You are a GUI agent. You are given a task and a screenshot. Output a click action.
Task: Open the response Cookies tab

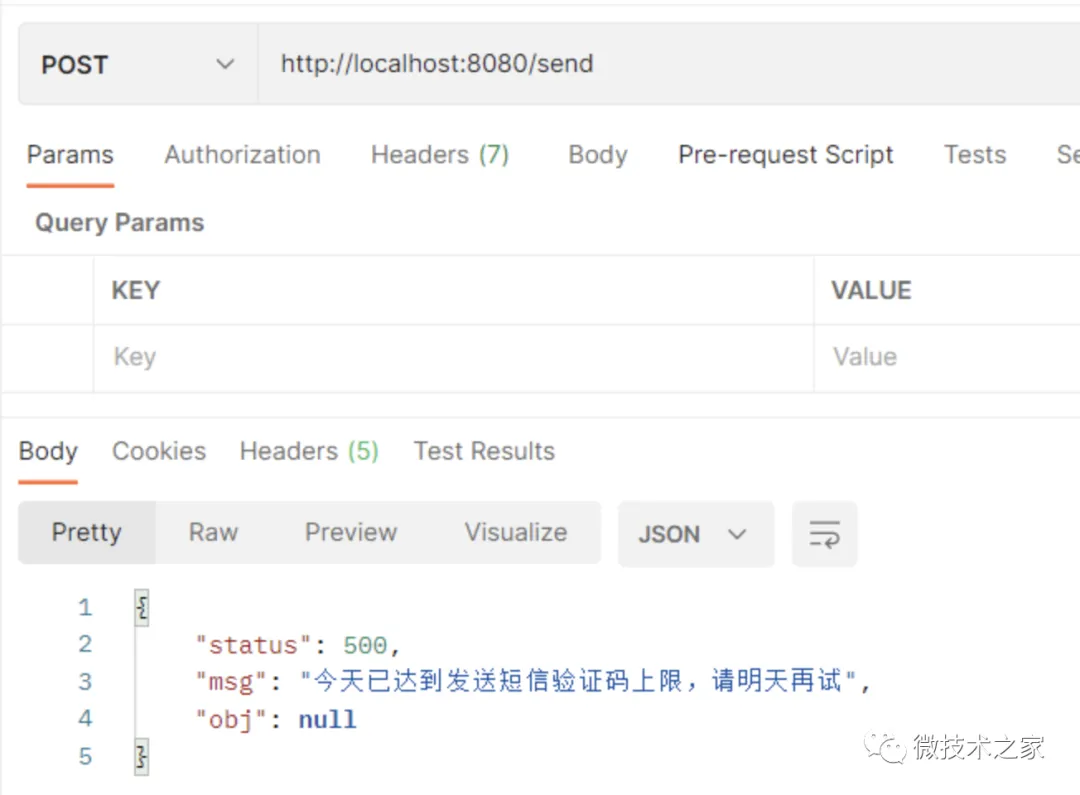pos(159,451)
